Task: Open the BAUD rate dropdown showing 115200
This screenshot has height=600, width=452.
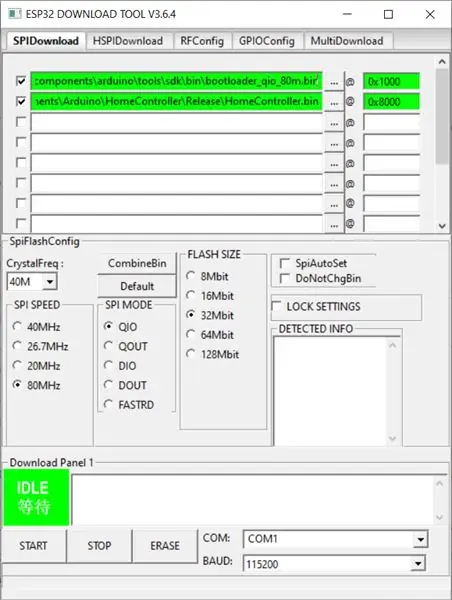Action: [418, 564]
